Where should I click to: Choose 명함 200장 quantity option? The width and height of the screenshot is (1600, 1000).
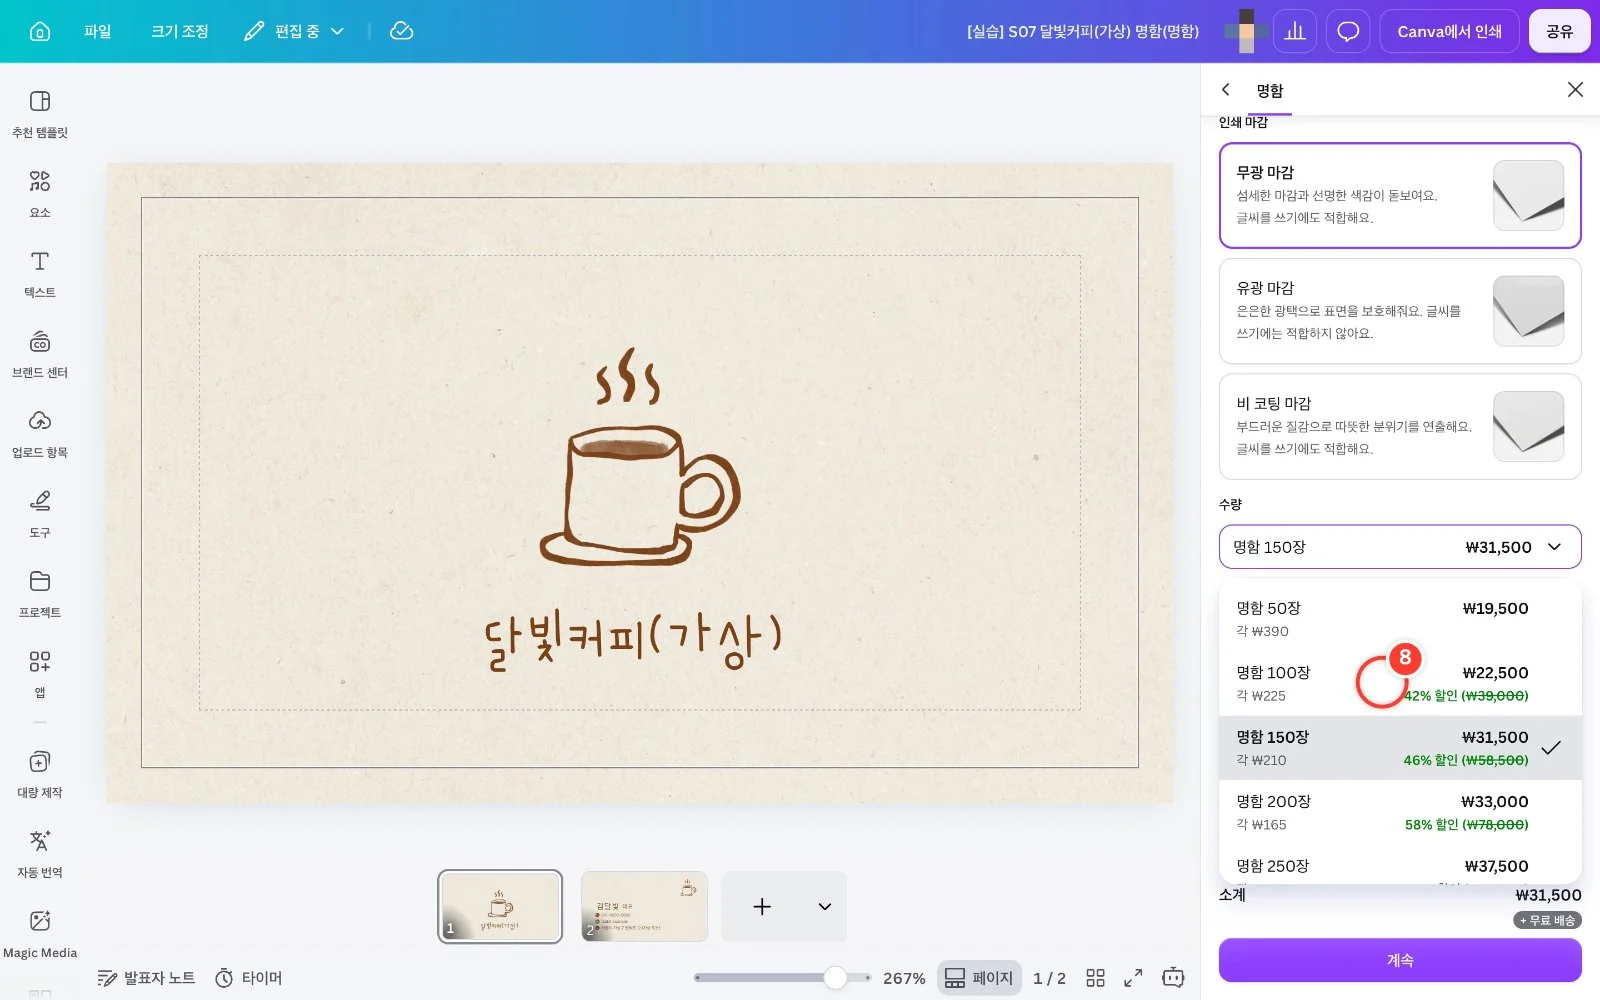pyautogui.click(x=1400, y=812)
